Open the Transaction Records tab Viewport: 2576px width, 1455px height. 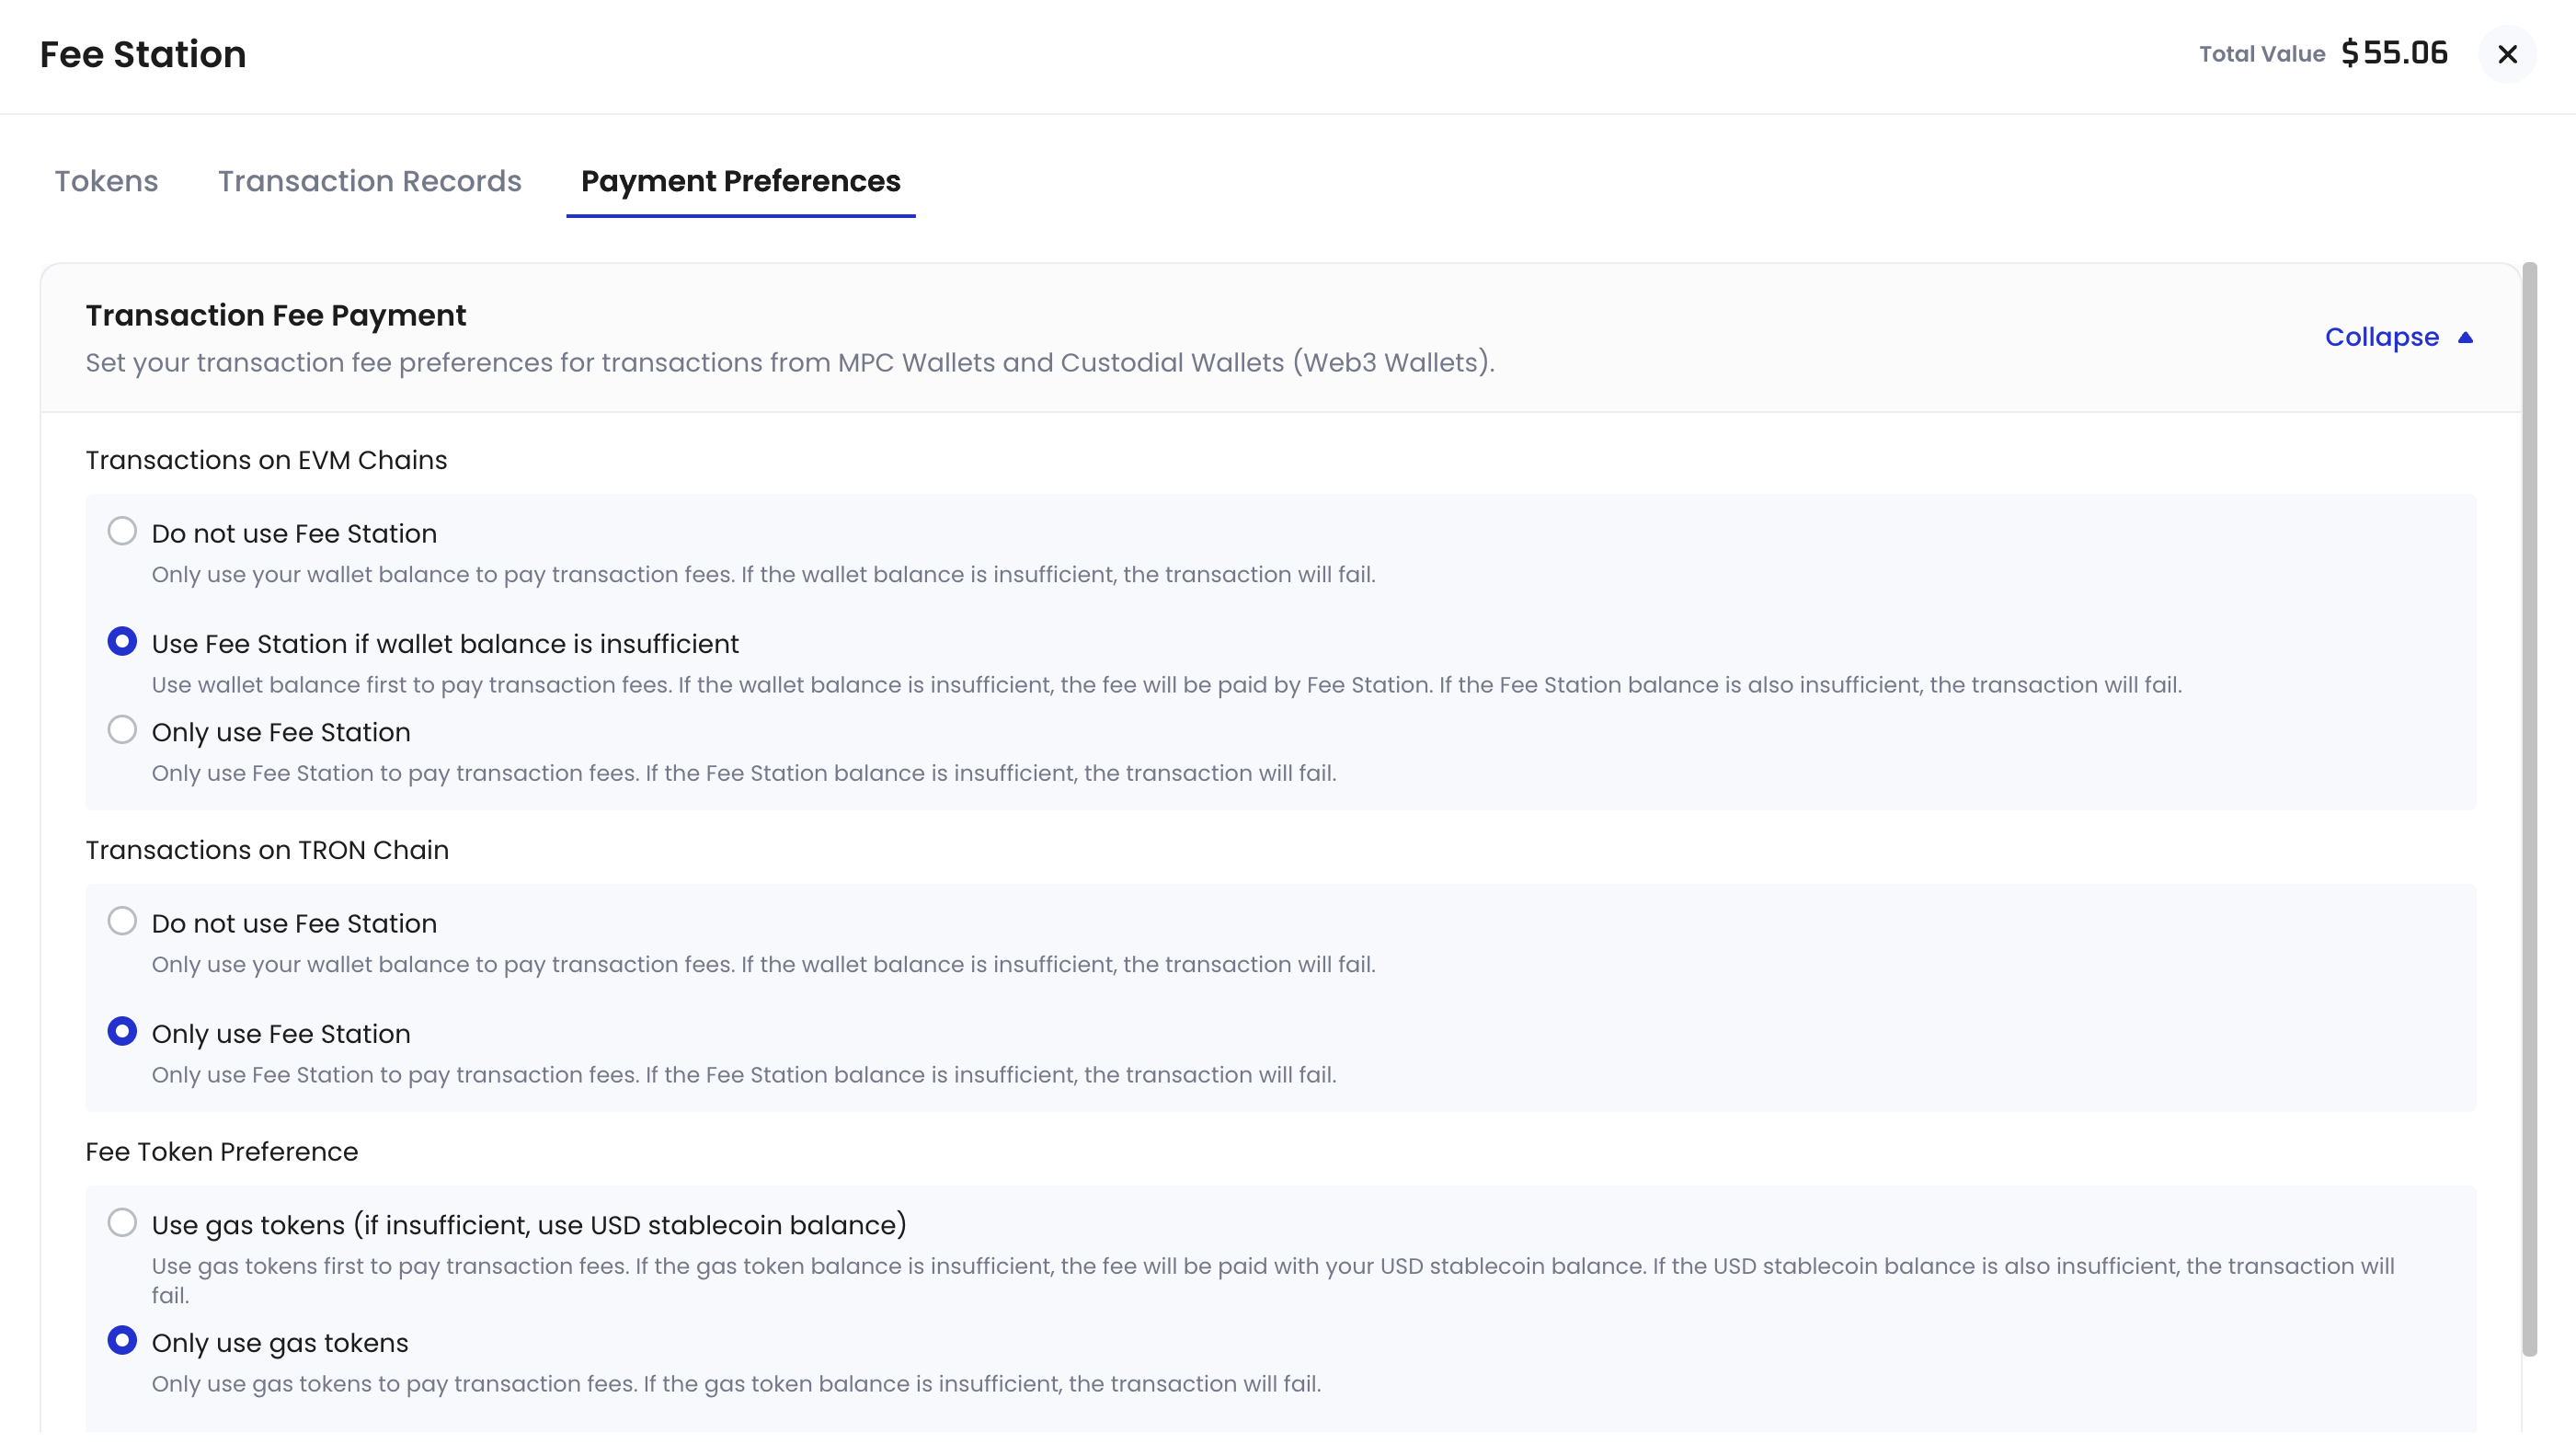point(370,181)
